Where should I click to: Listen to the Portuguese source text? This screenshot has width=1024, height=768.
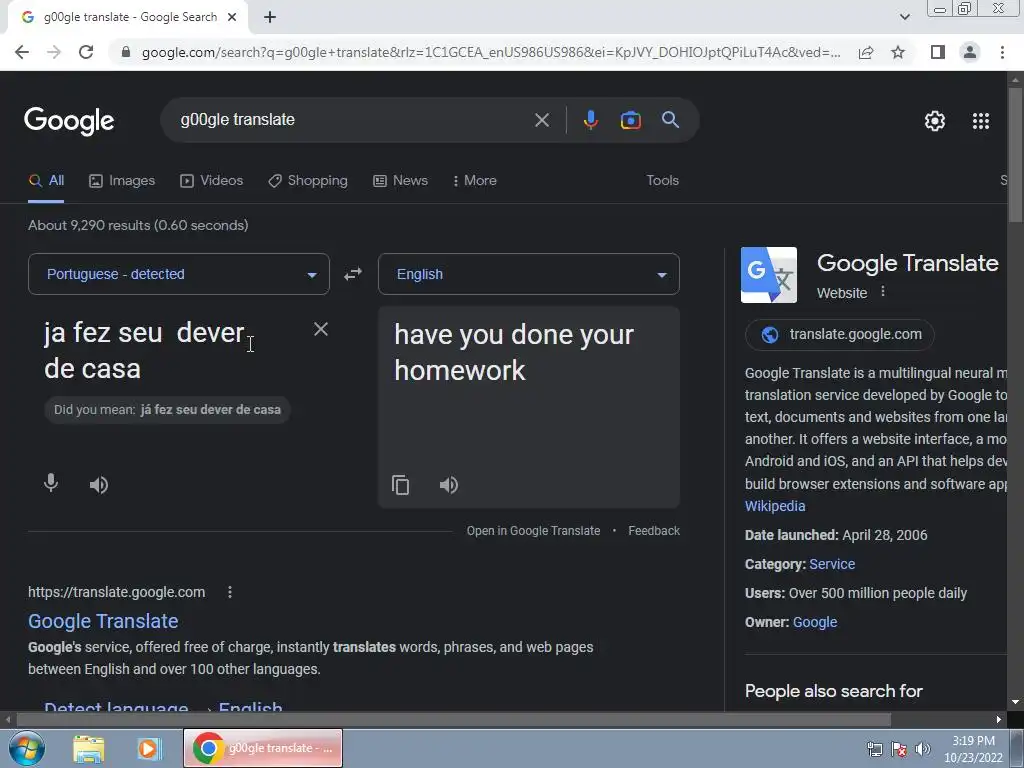pos(99,485)
